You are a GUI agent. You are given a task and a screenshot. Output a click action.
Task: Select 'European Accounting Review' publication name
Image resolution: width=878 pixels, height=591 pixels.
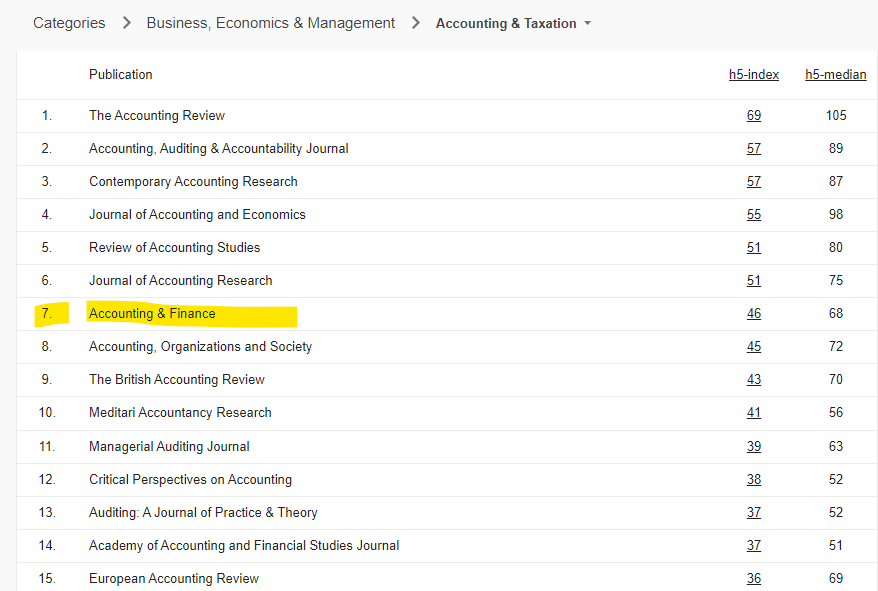point(174,579)
